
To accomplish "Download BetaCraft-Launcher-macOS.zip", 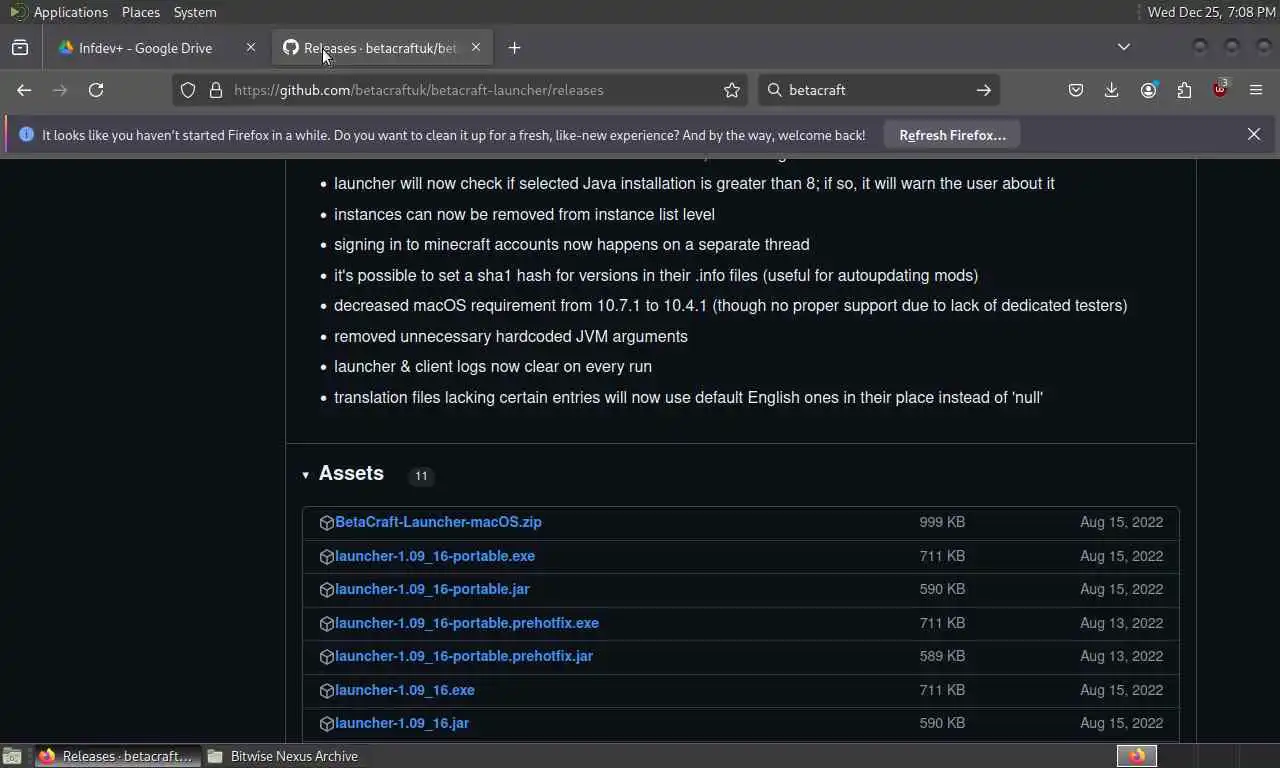I will coord(438,522).
